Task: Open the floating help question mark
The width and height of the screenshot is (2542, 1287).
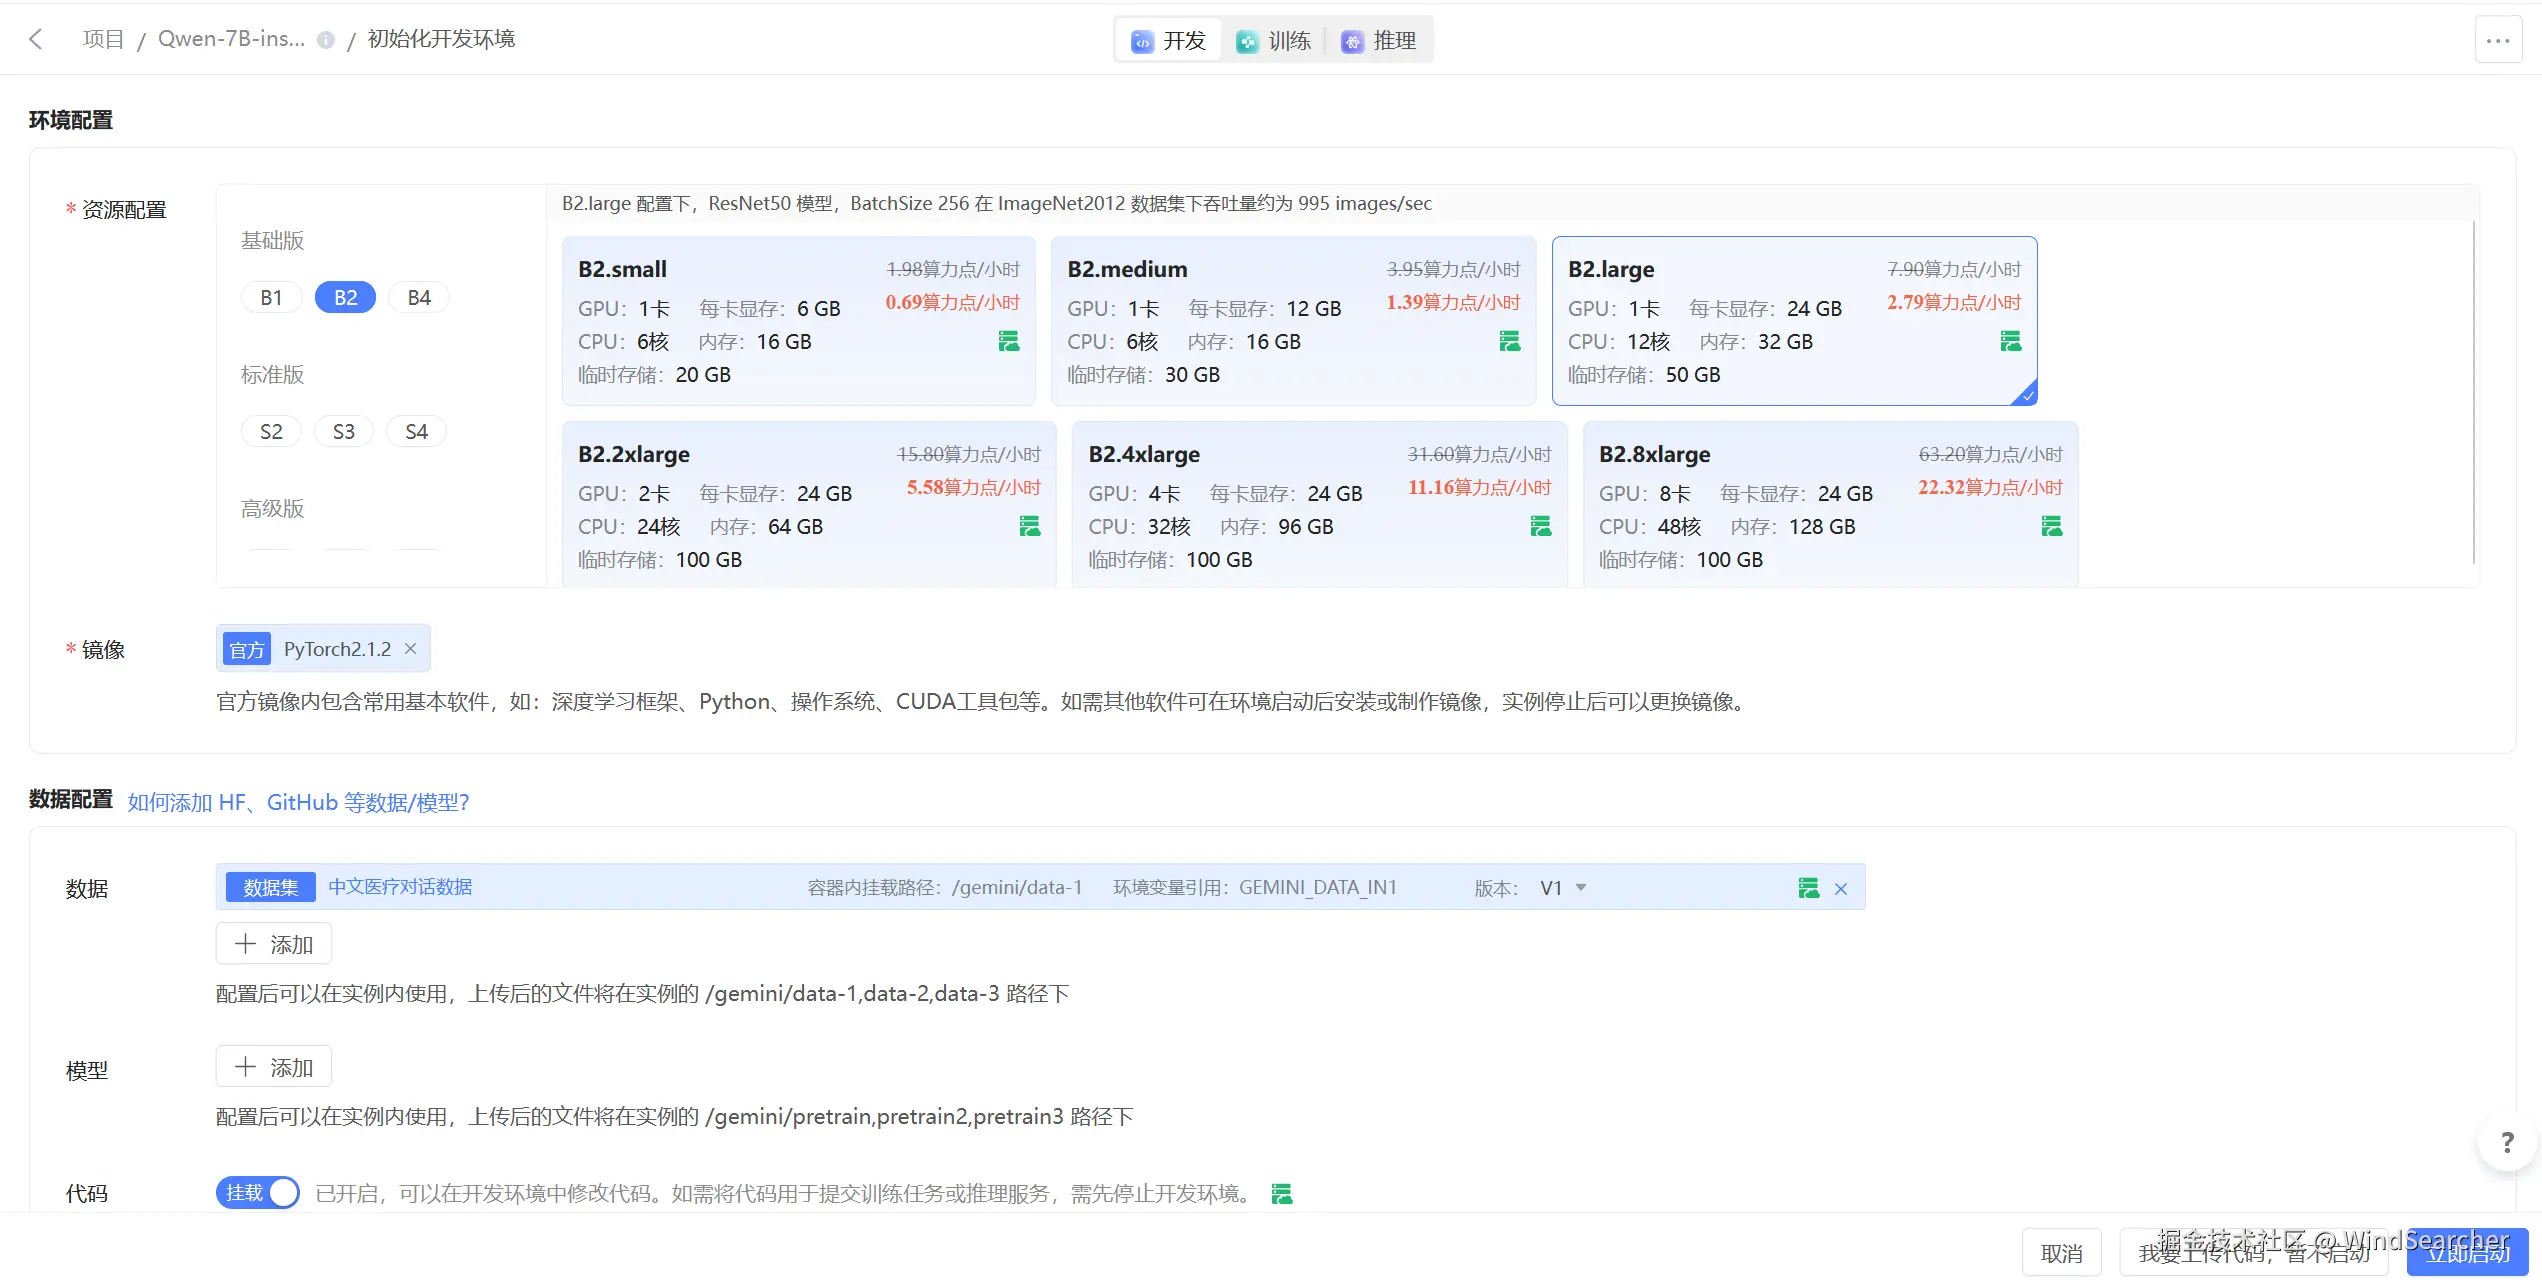Action: tap(2505, 1142)
